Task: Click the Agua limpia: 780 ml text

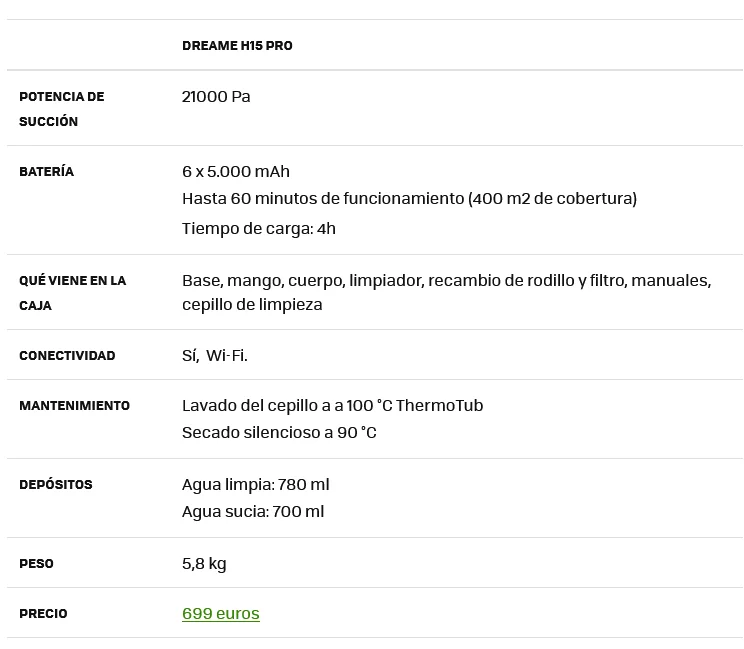Action: pyautogui.click(x=255, y=484)
